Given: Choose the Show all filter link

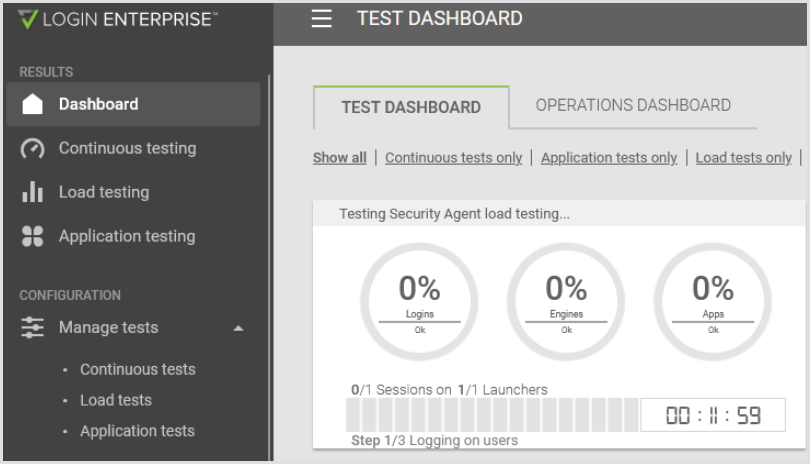Looking at the screenshot, I should coord(339,158).
